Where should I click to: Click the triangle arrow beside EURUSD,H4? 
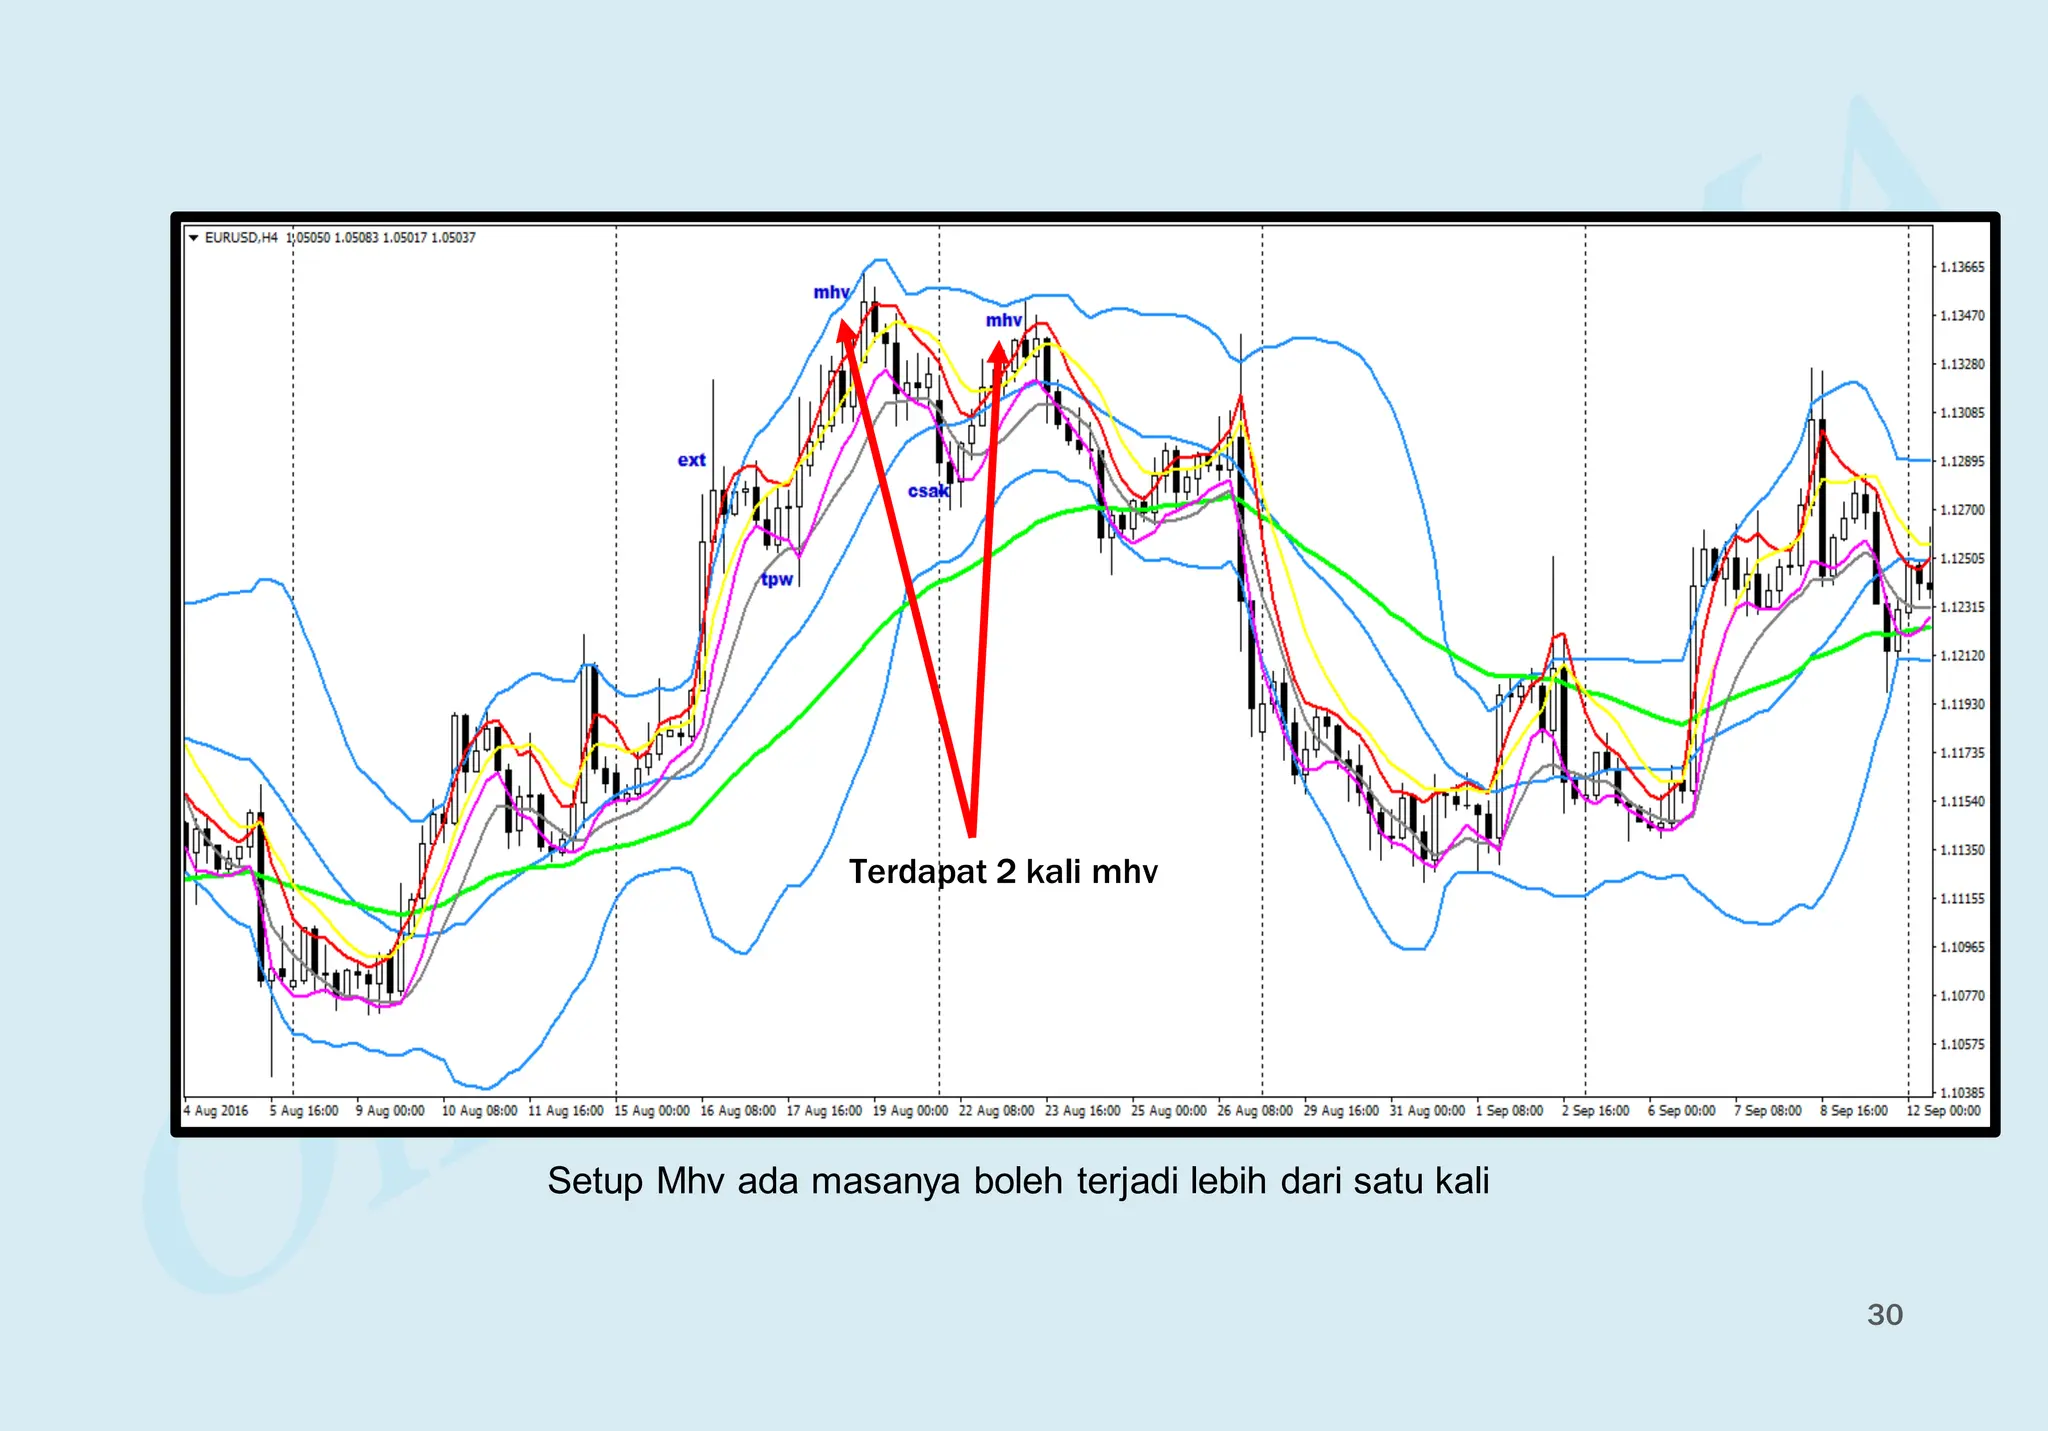[194, 238]
